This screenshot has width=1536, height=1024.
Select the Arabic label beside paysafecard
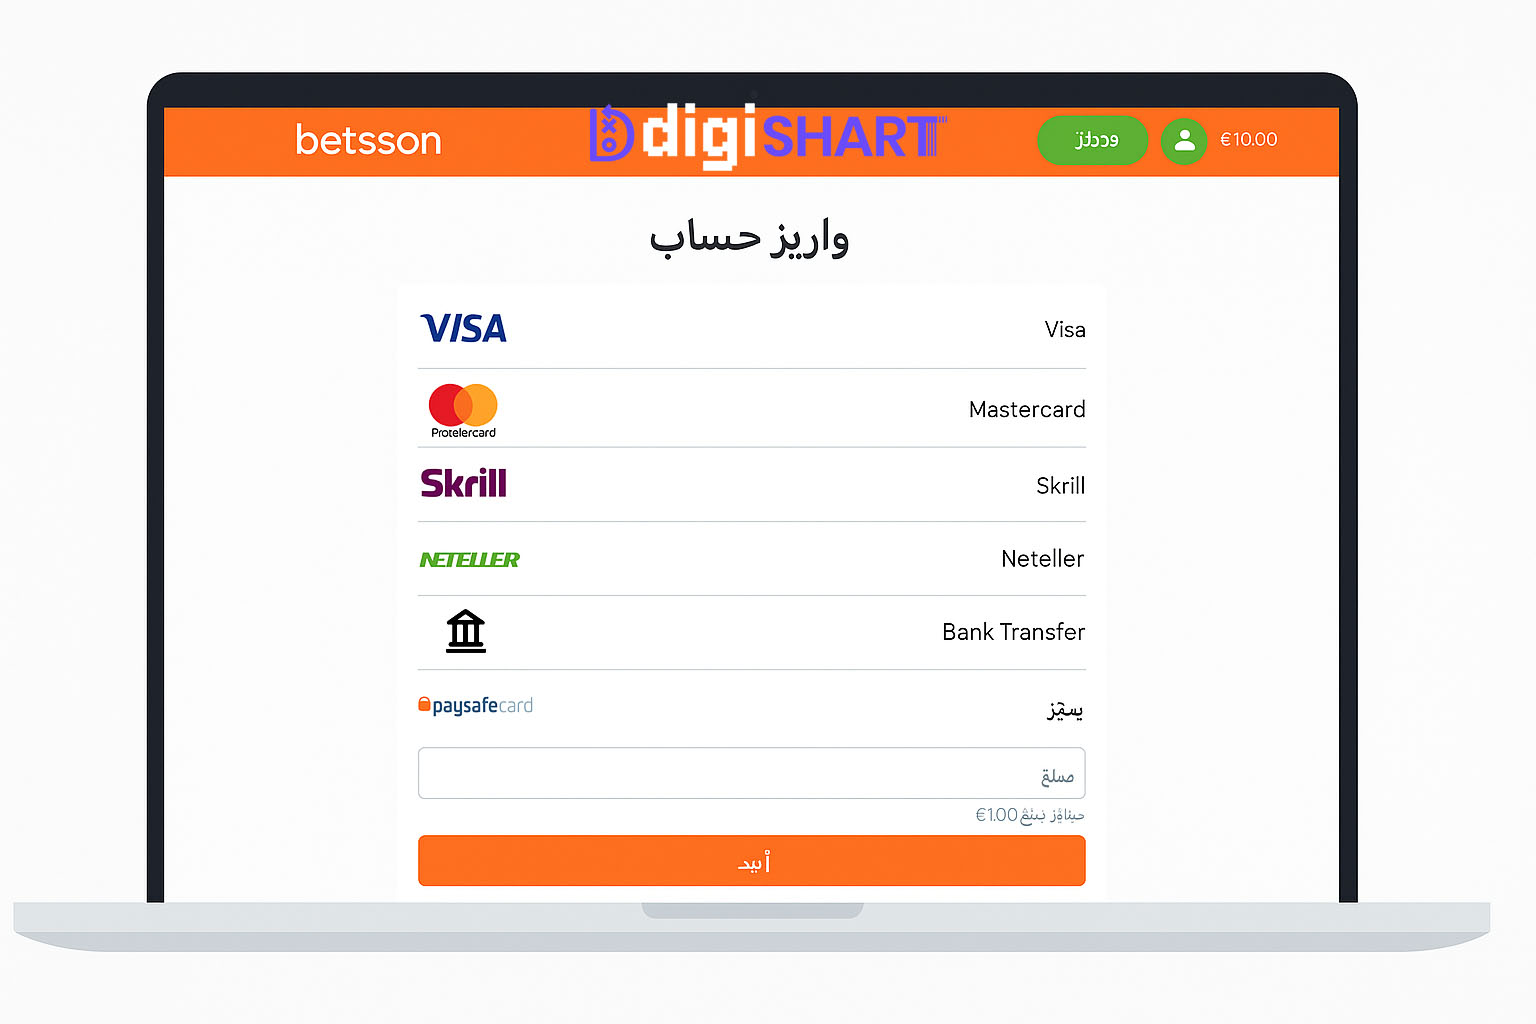point(1065,709)
